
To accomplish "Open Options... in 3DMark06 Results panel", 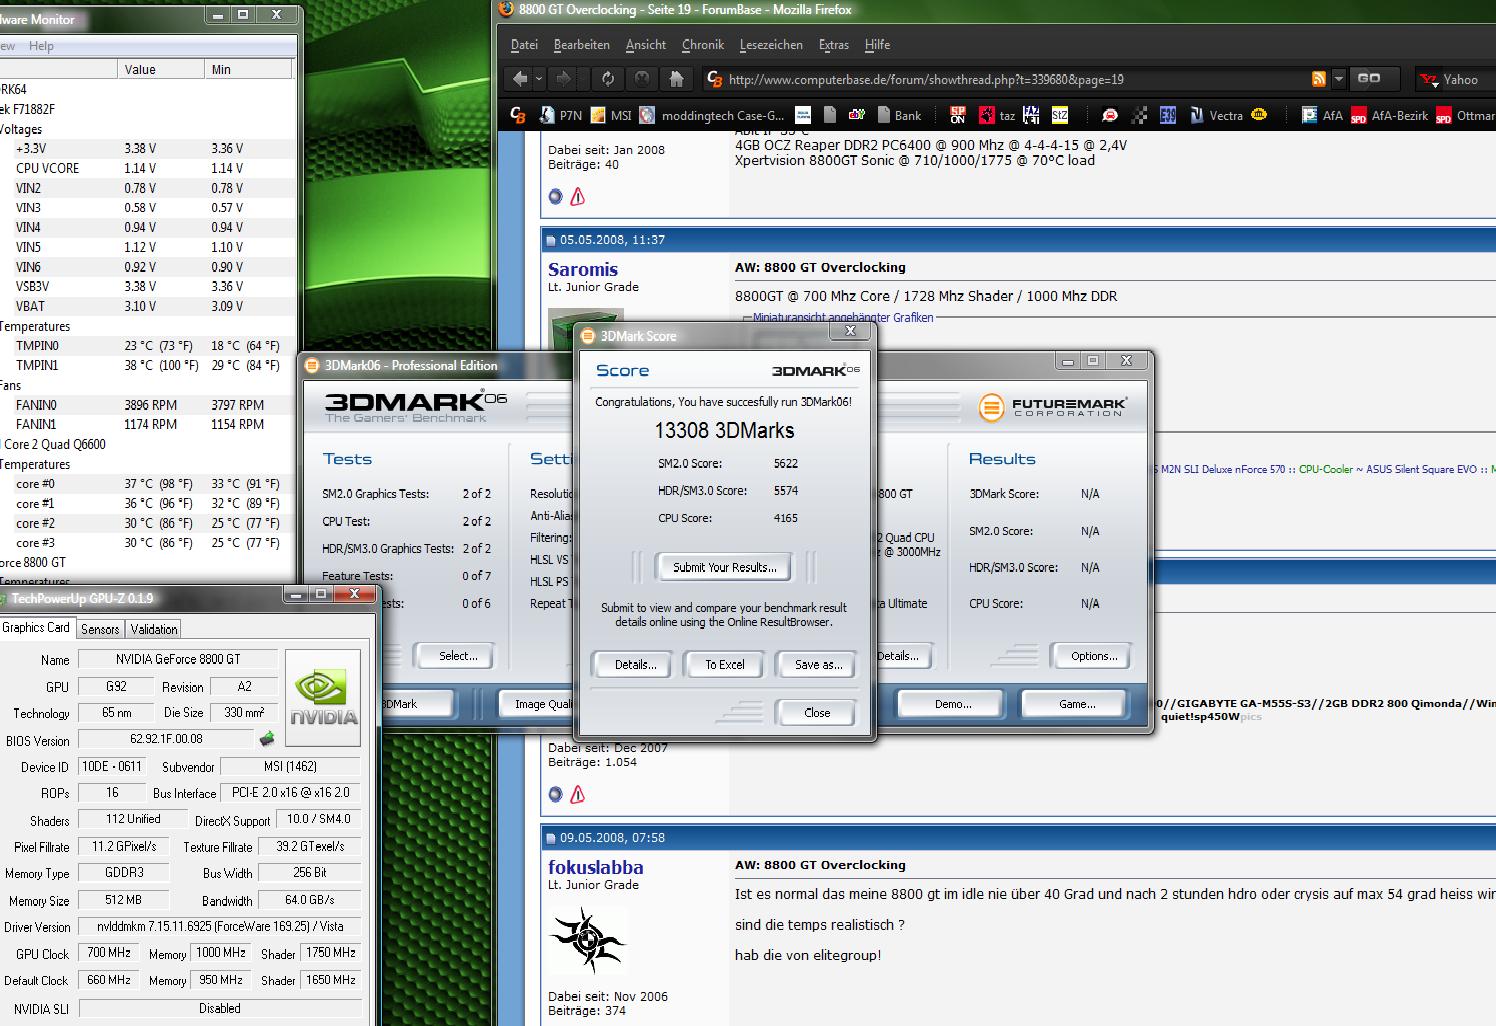I will click(x=1094, y=656).
